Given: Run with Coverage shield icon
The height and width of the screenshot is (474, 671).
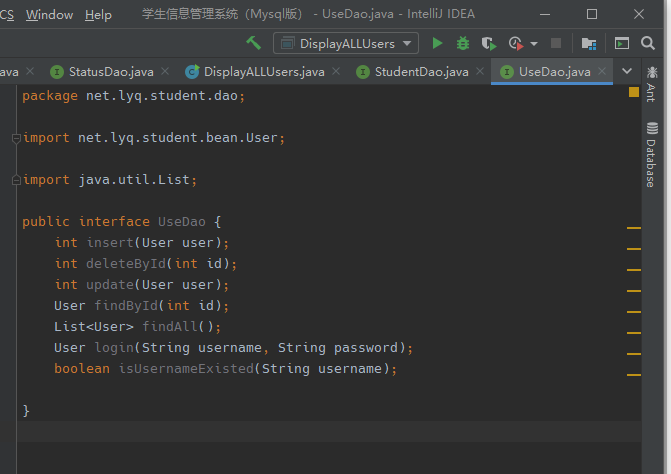Looking at the screenshot, I should (x=488, y=43).
